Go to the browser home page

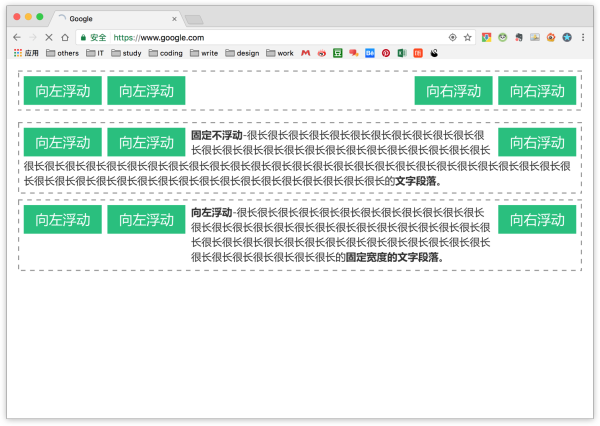tap(64, 37)
